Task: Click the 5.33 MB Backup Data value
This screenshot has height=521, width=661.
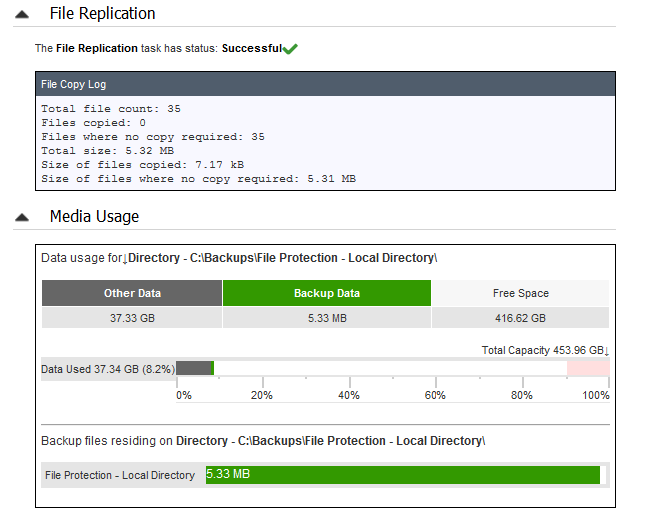Action: [326, 318]
